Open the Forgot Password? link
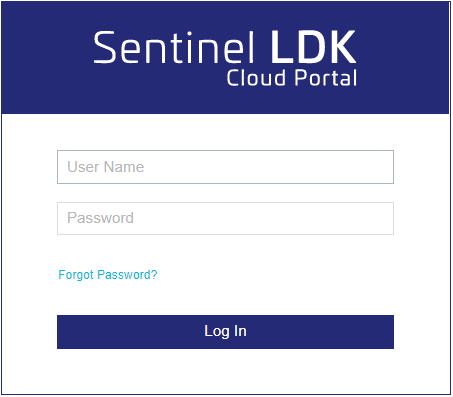This screenshot has height=397, width=453. tap(108, 275)
